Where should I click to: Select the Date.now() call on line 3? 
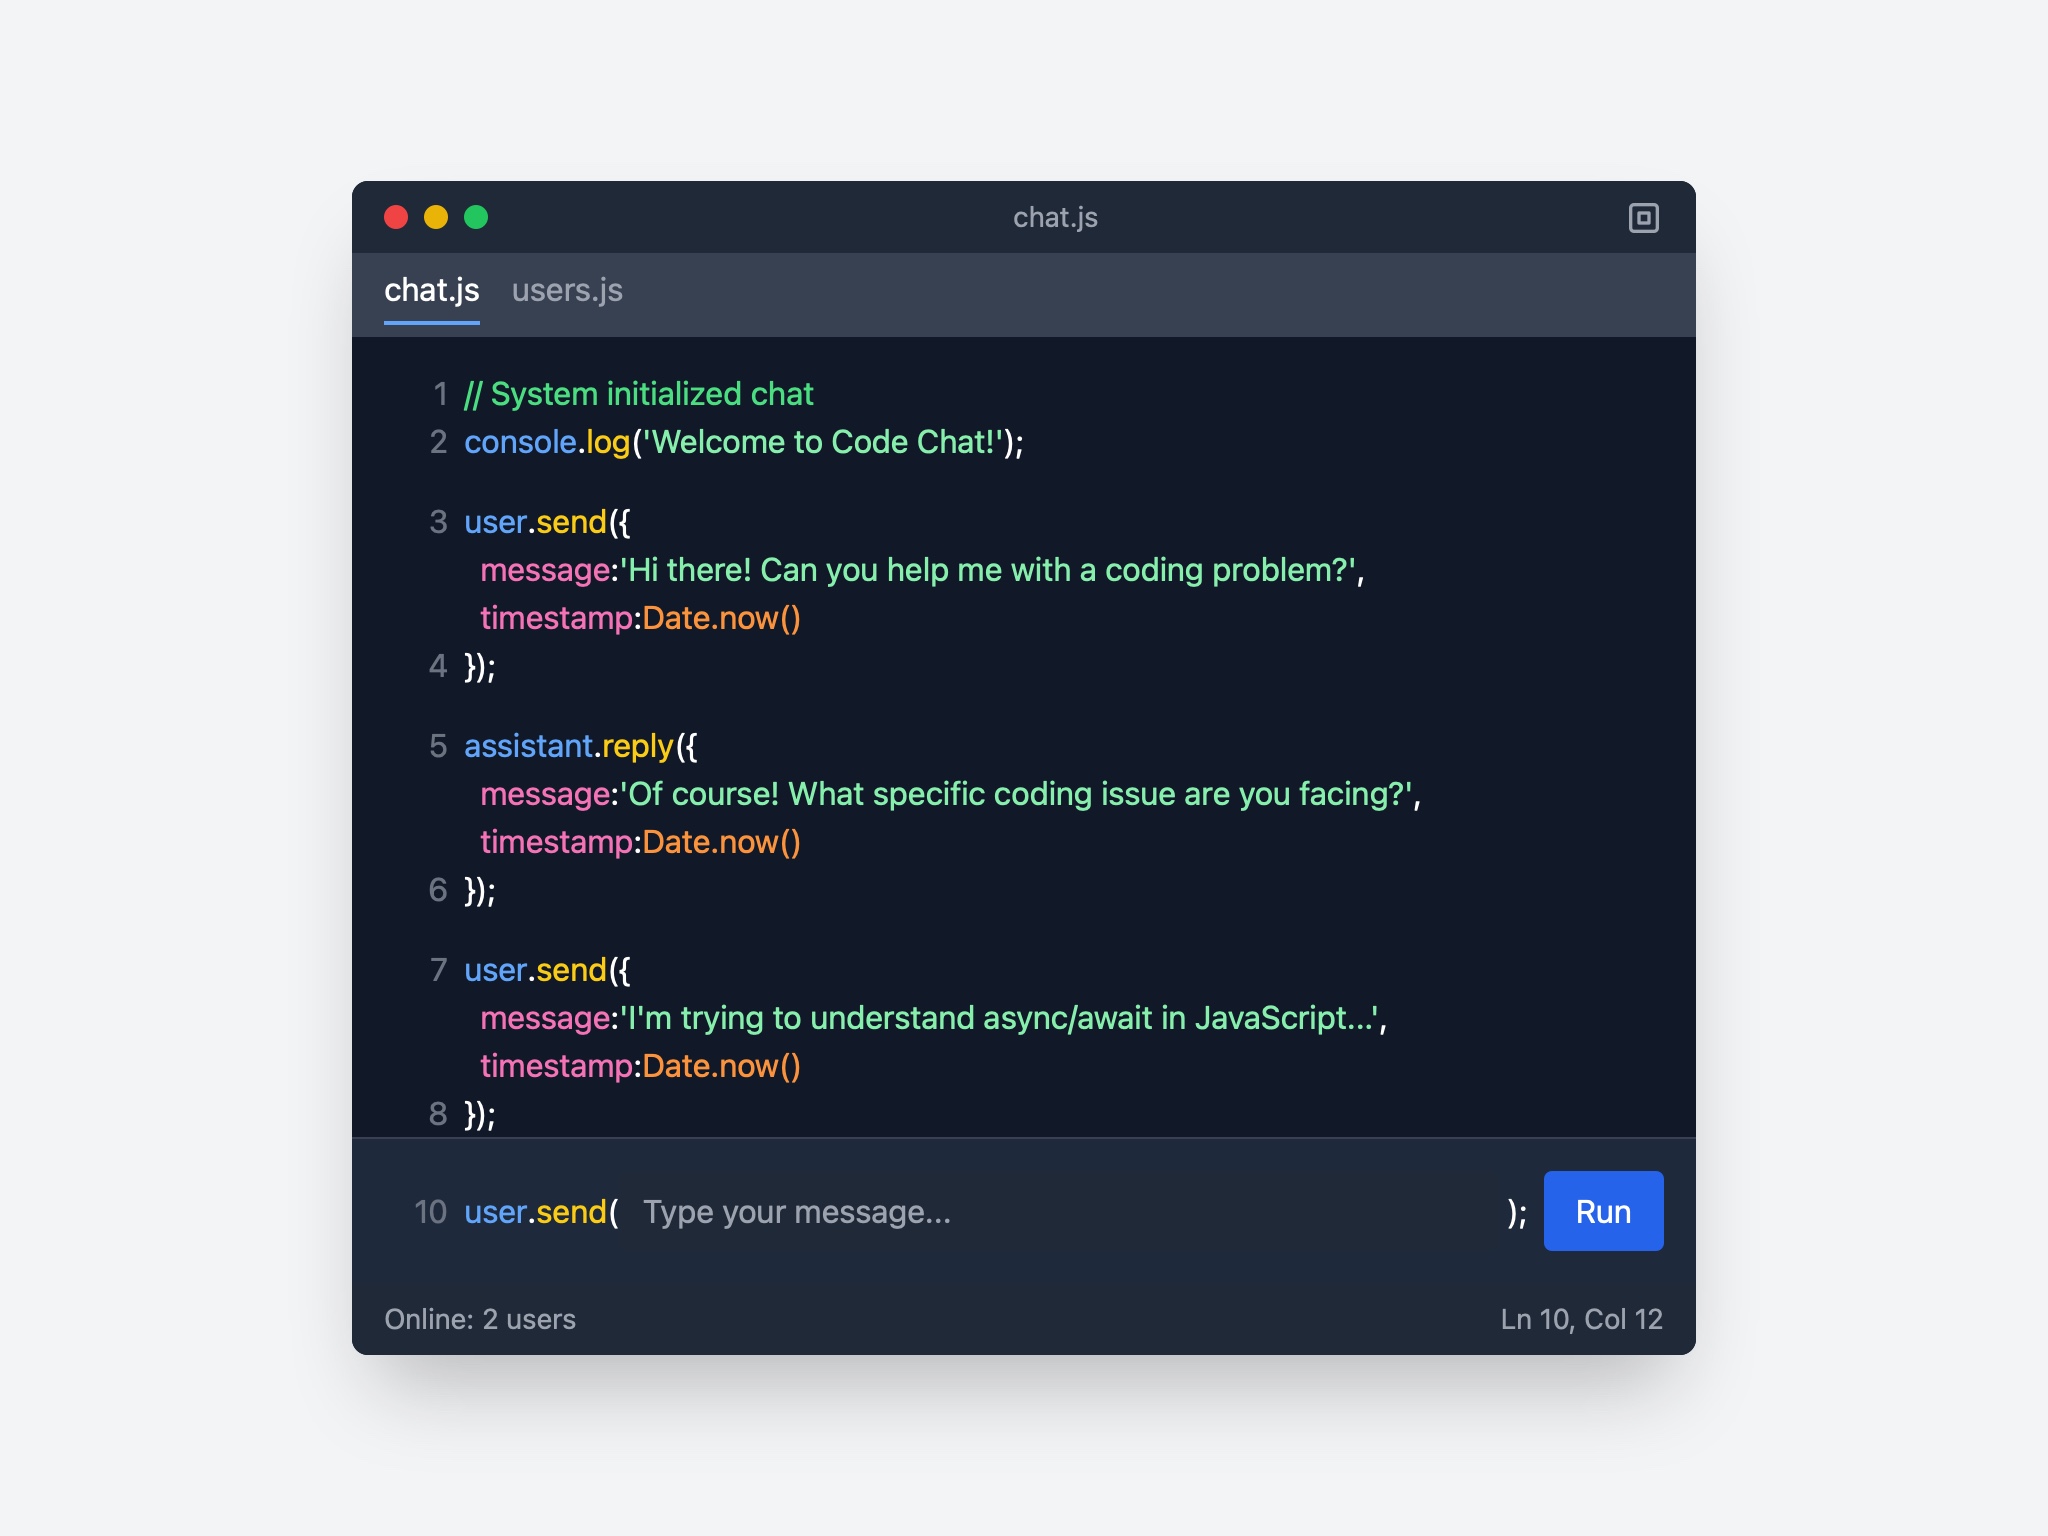tap(723, 617)
